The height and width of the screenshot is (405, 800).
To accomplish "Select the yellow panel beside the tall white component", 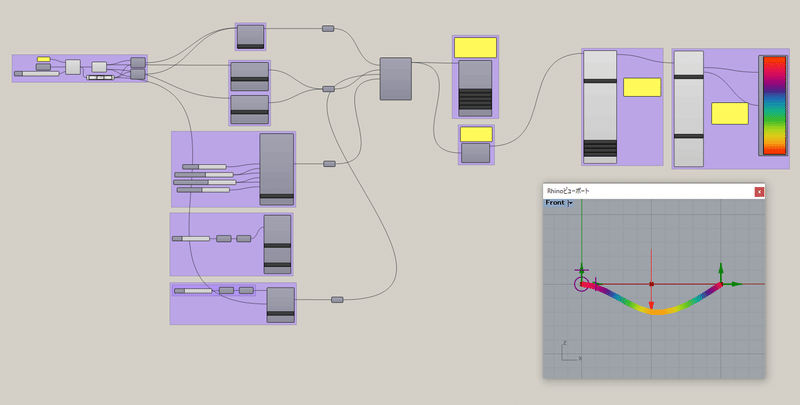I will coord(642,87).
